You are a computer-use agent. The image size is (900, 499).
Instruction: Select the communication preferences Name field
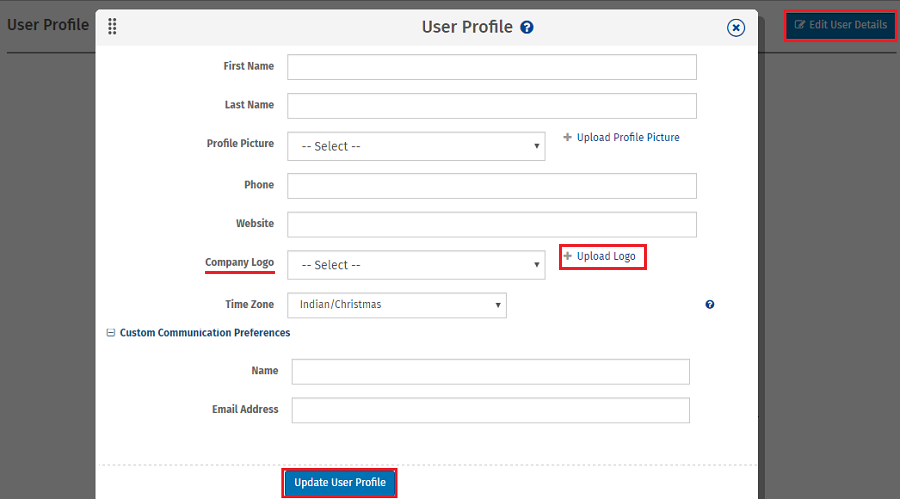[490, 372]
